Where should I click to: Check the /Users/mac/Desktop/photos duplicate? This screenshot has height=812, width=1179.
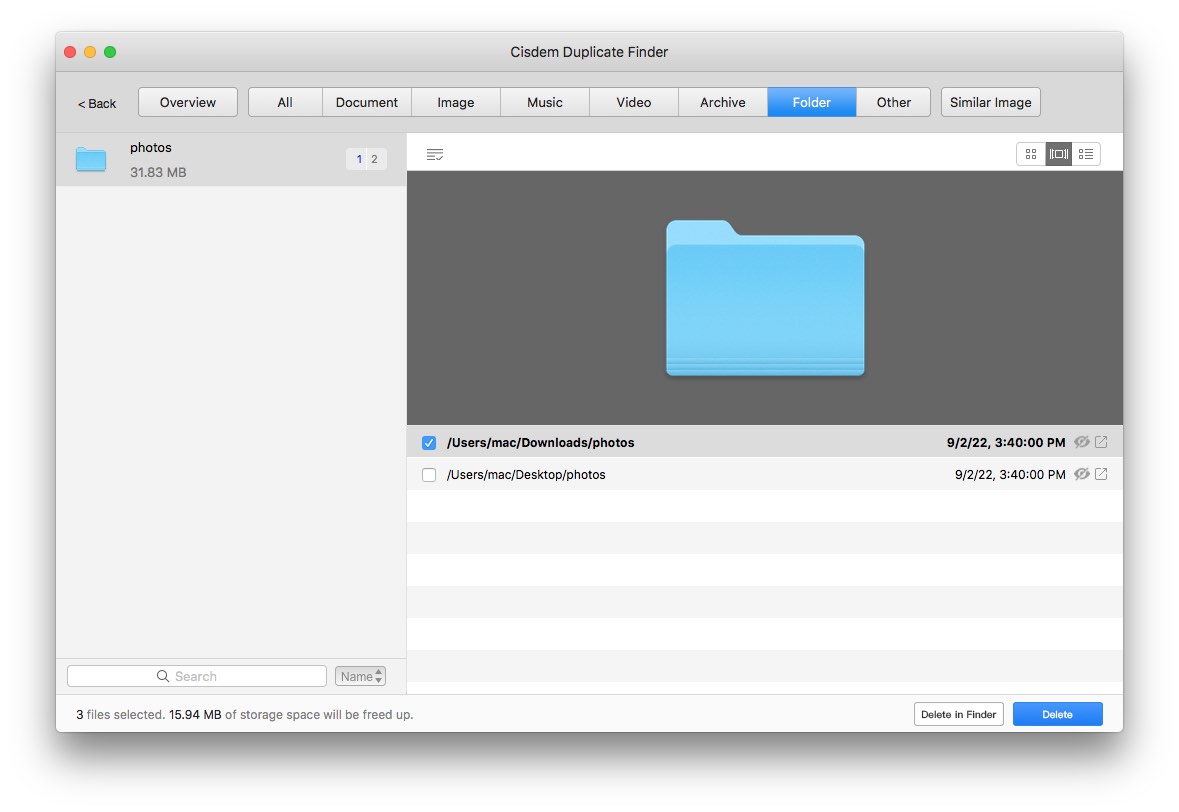click(429, 474)
